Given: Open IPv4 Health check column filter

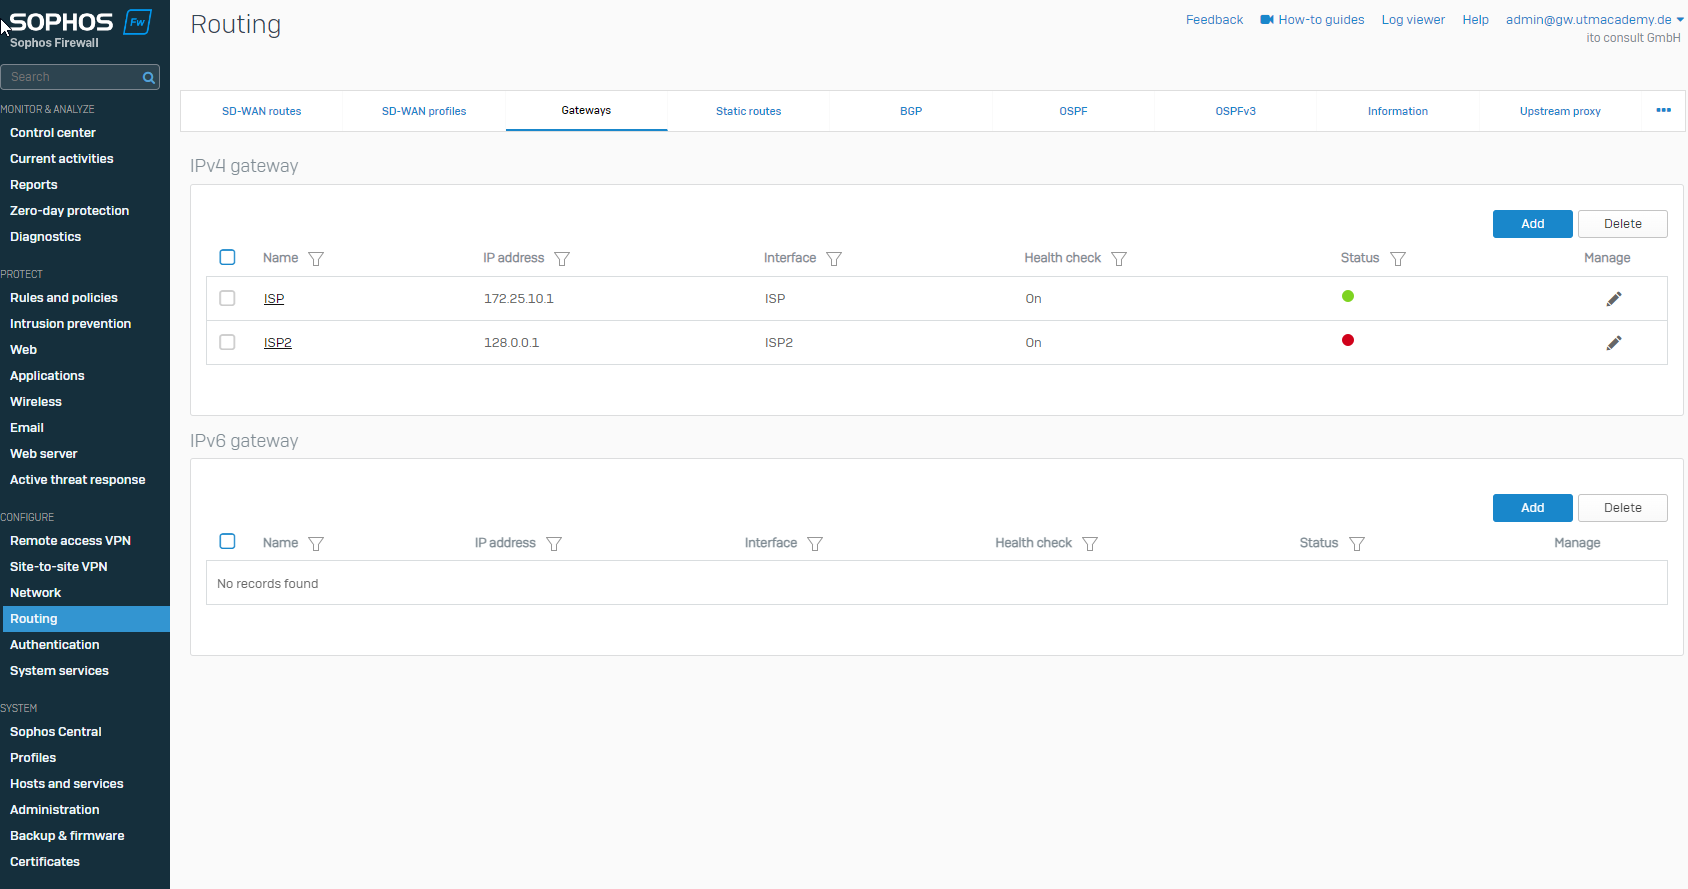Looking at the screenshot, I should click(x=1119, y=259).
